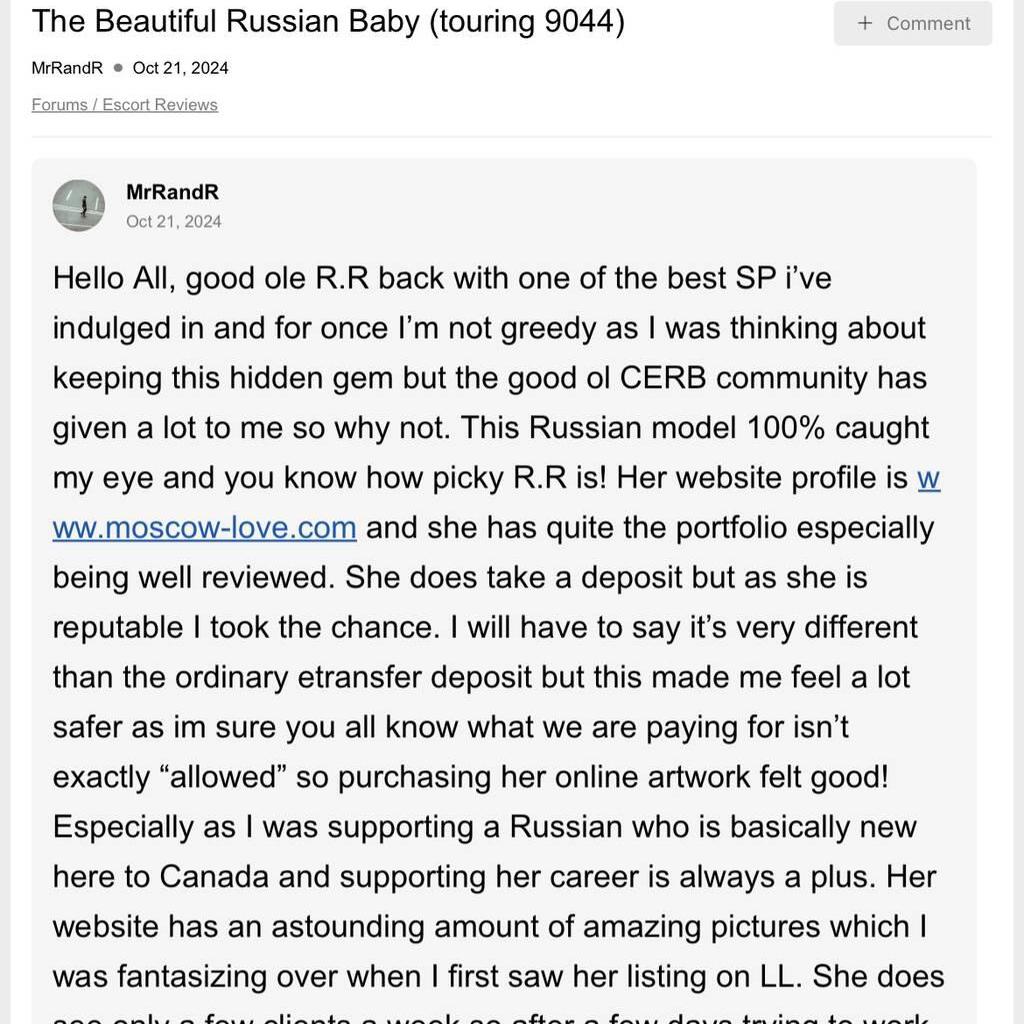1024x1024 pixels.
Task: Open MrRandR's round avatar picture
Action: pos(79,206)
